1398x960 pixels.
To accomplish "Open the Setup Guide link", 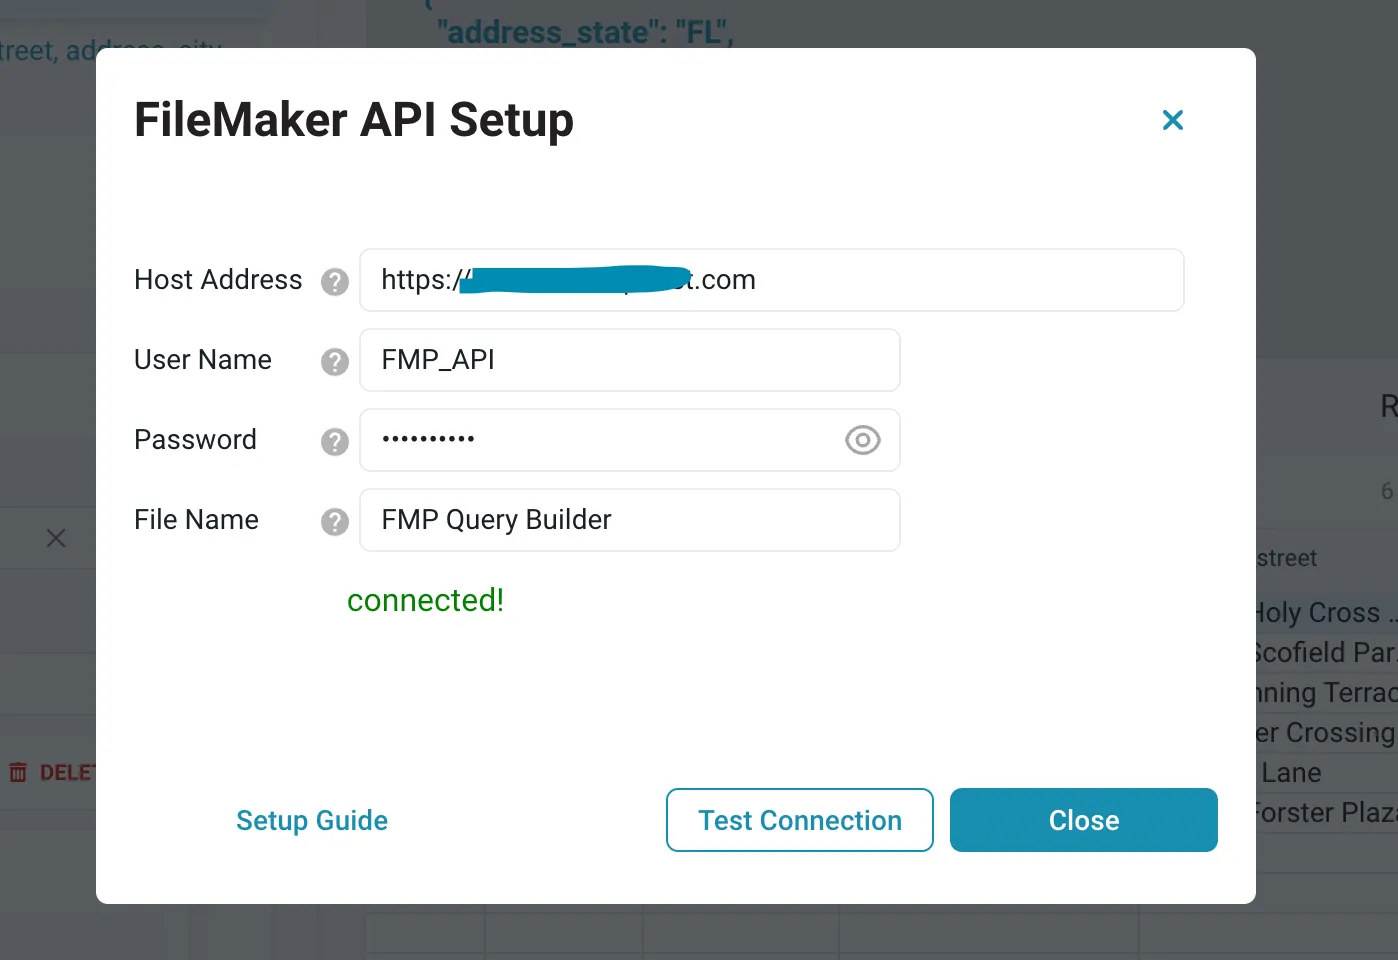I will point(312,820).
